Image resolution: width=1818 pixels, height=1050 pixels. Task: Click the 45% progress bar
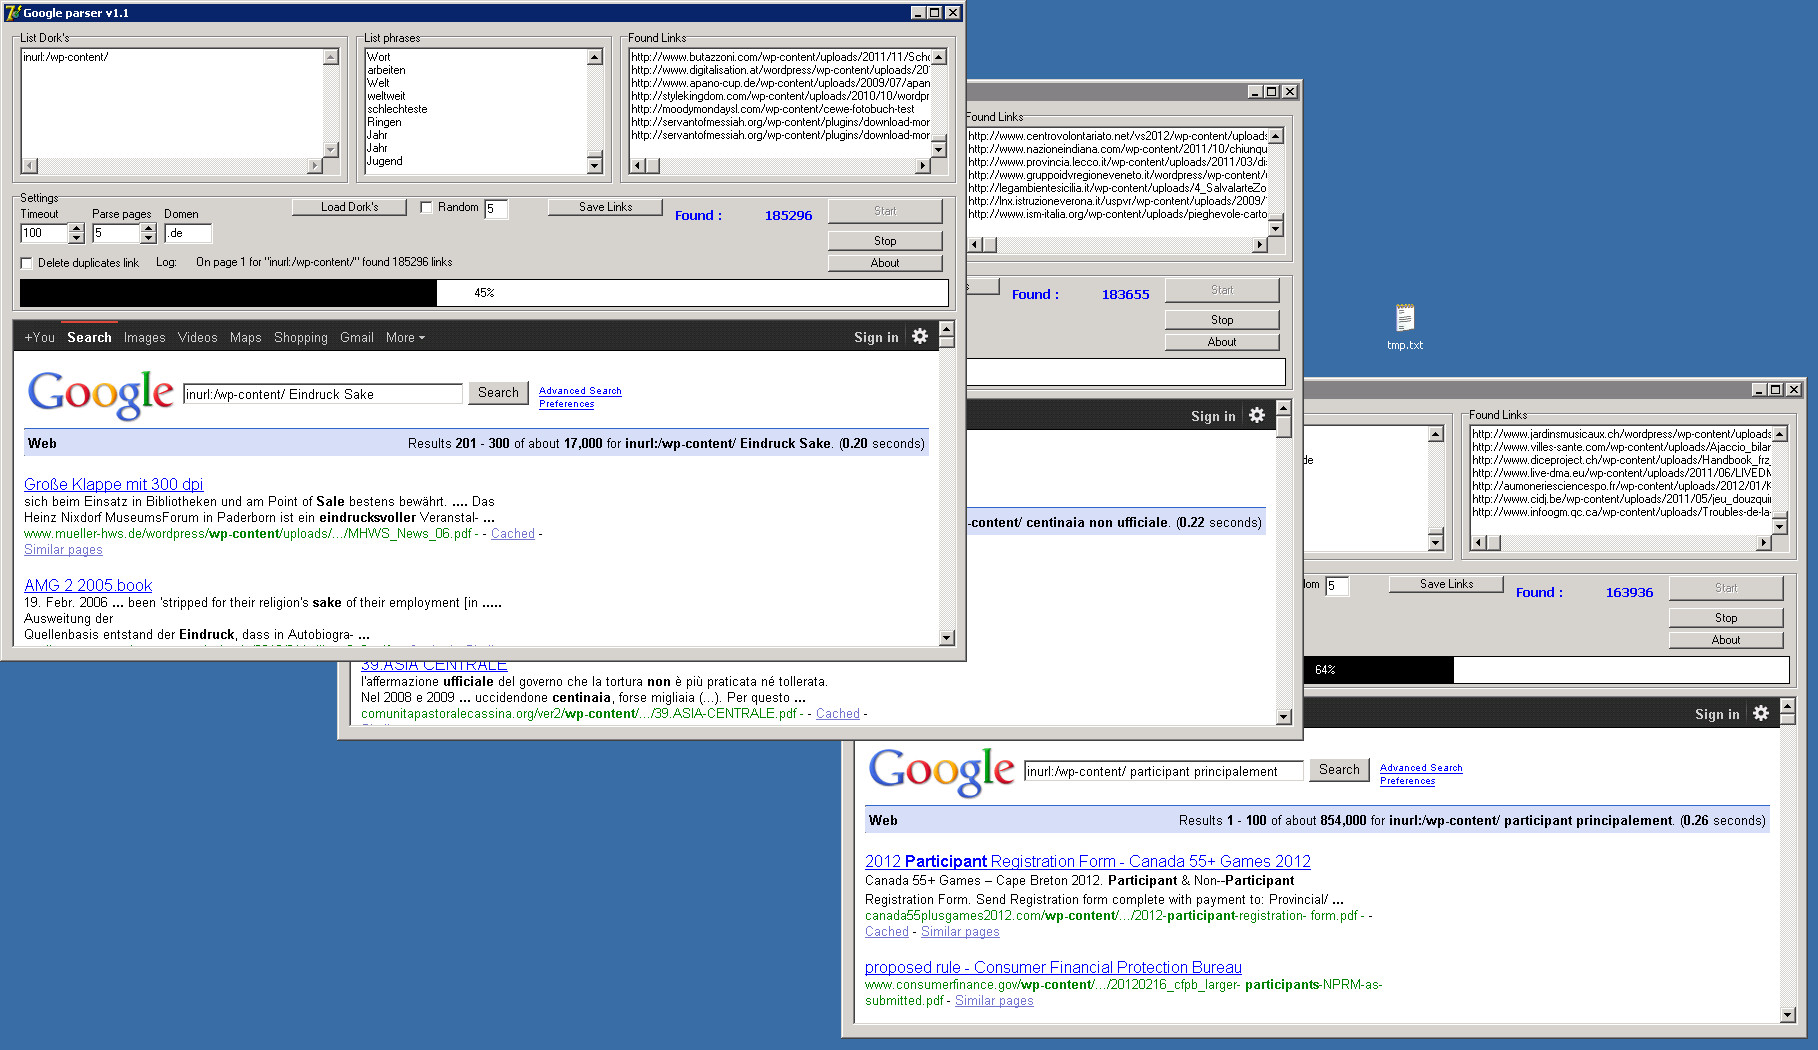click(x=484, y=293)
